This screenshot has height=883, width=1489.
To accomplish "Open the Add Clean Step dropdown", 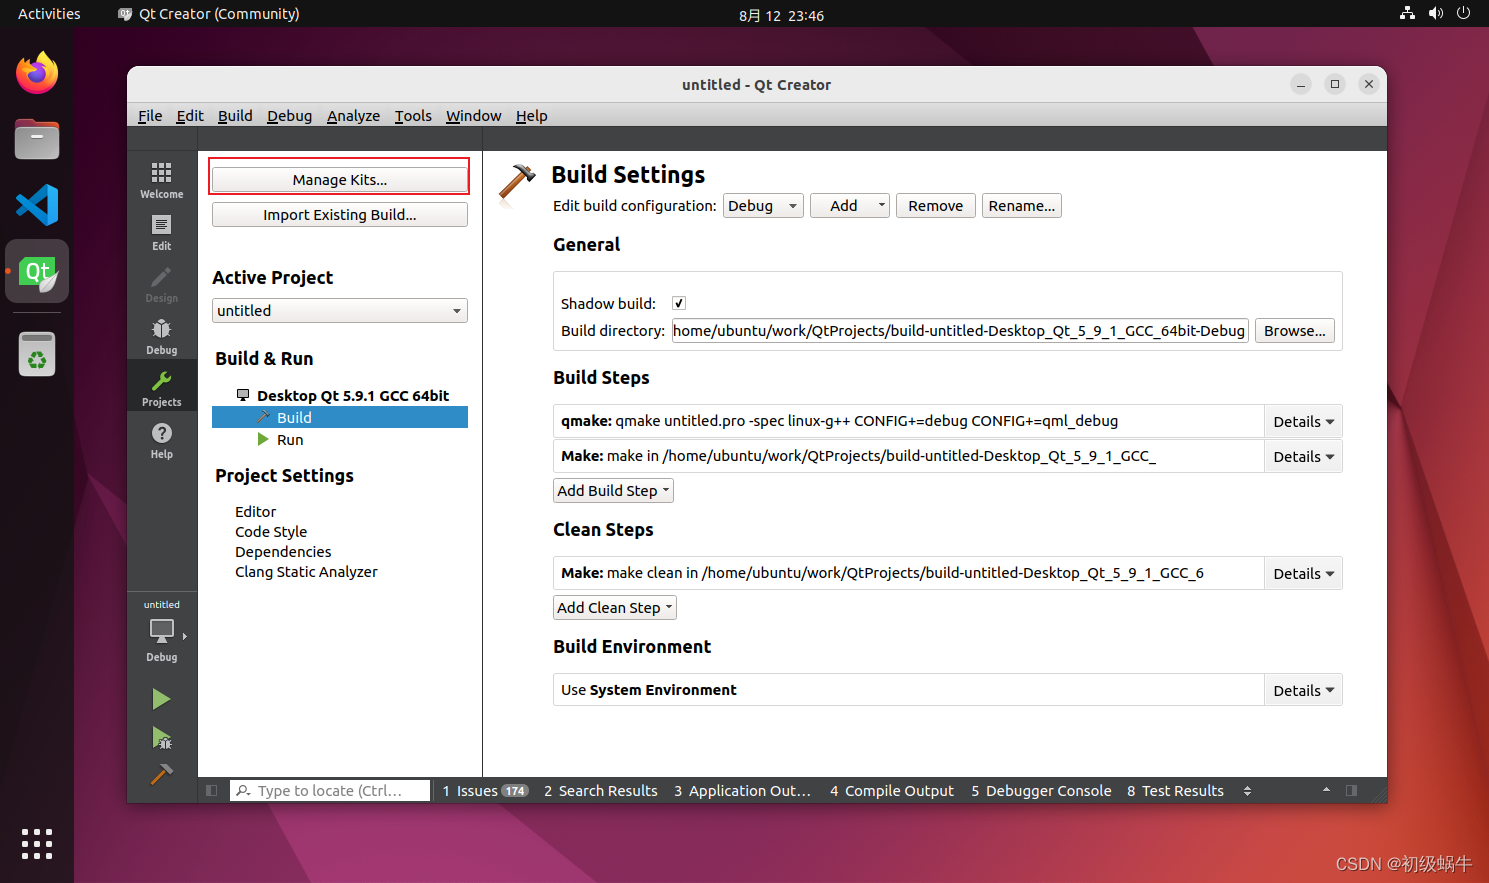I will tap(615, 607).
